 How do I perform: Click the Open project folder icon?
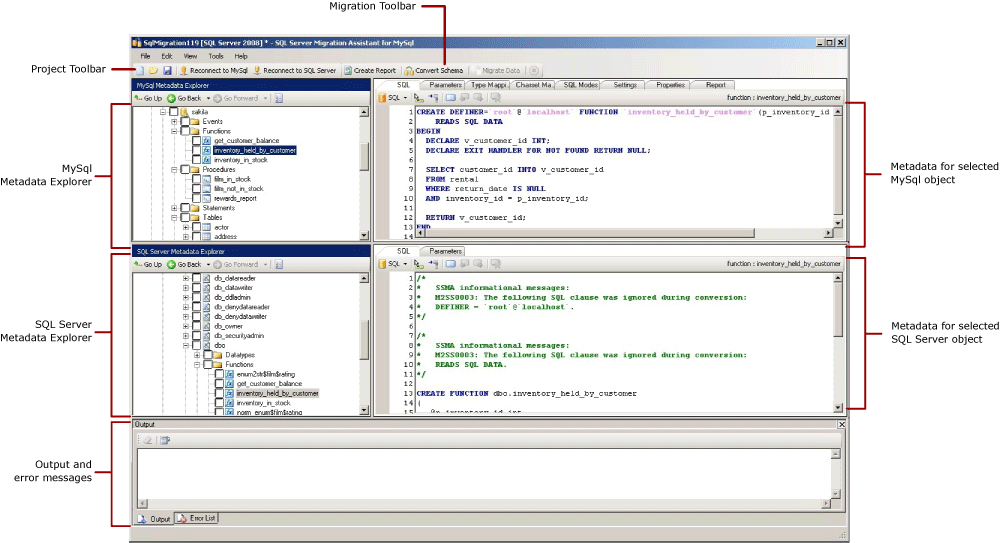[x=153, y=71]
